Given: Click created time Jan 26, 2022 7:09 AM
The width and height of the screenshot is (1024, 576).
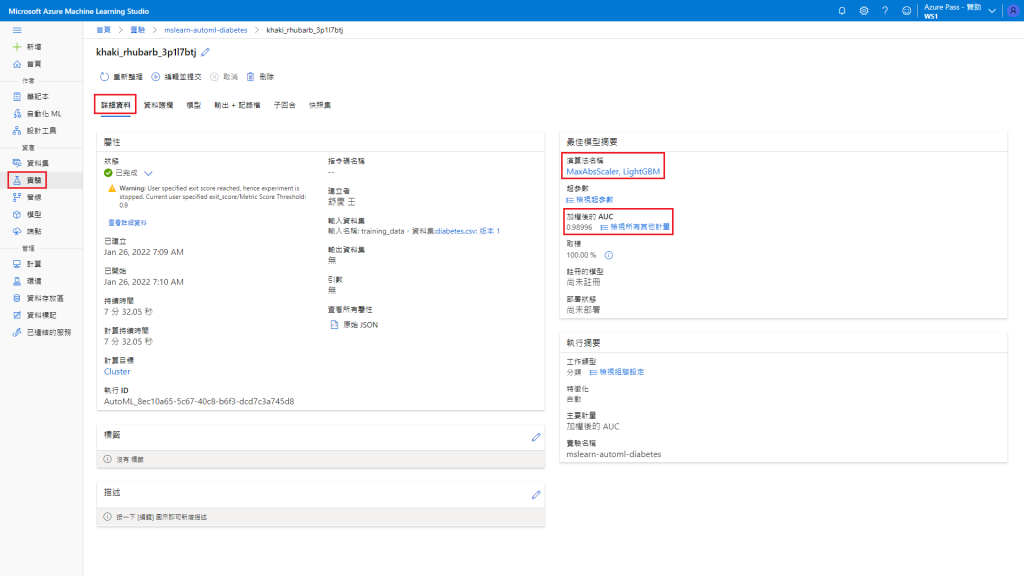Looking at the screenshot, I should point(144,252).
